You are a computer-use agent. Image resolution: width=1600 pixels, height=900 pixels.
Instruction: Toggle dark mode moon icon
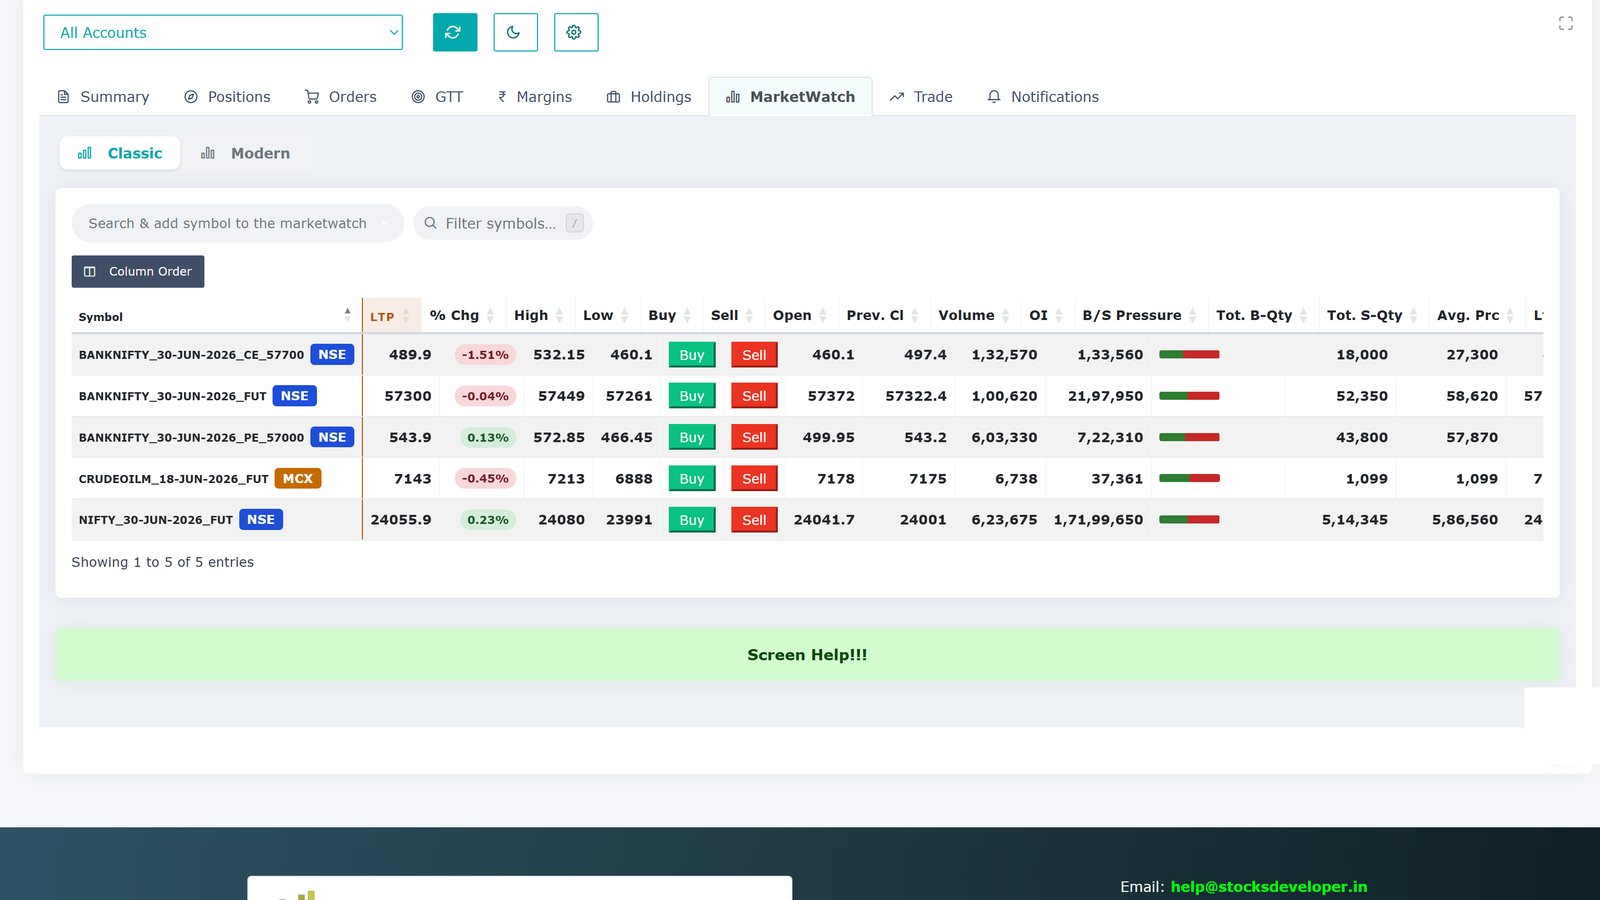(x=515, y=32)
